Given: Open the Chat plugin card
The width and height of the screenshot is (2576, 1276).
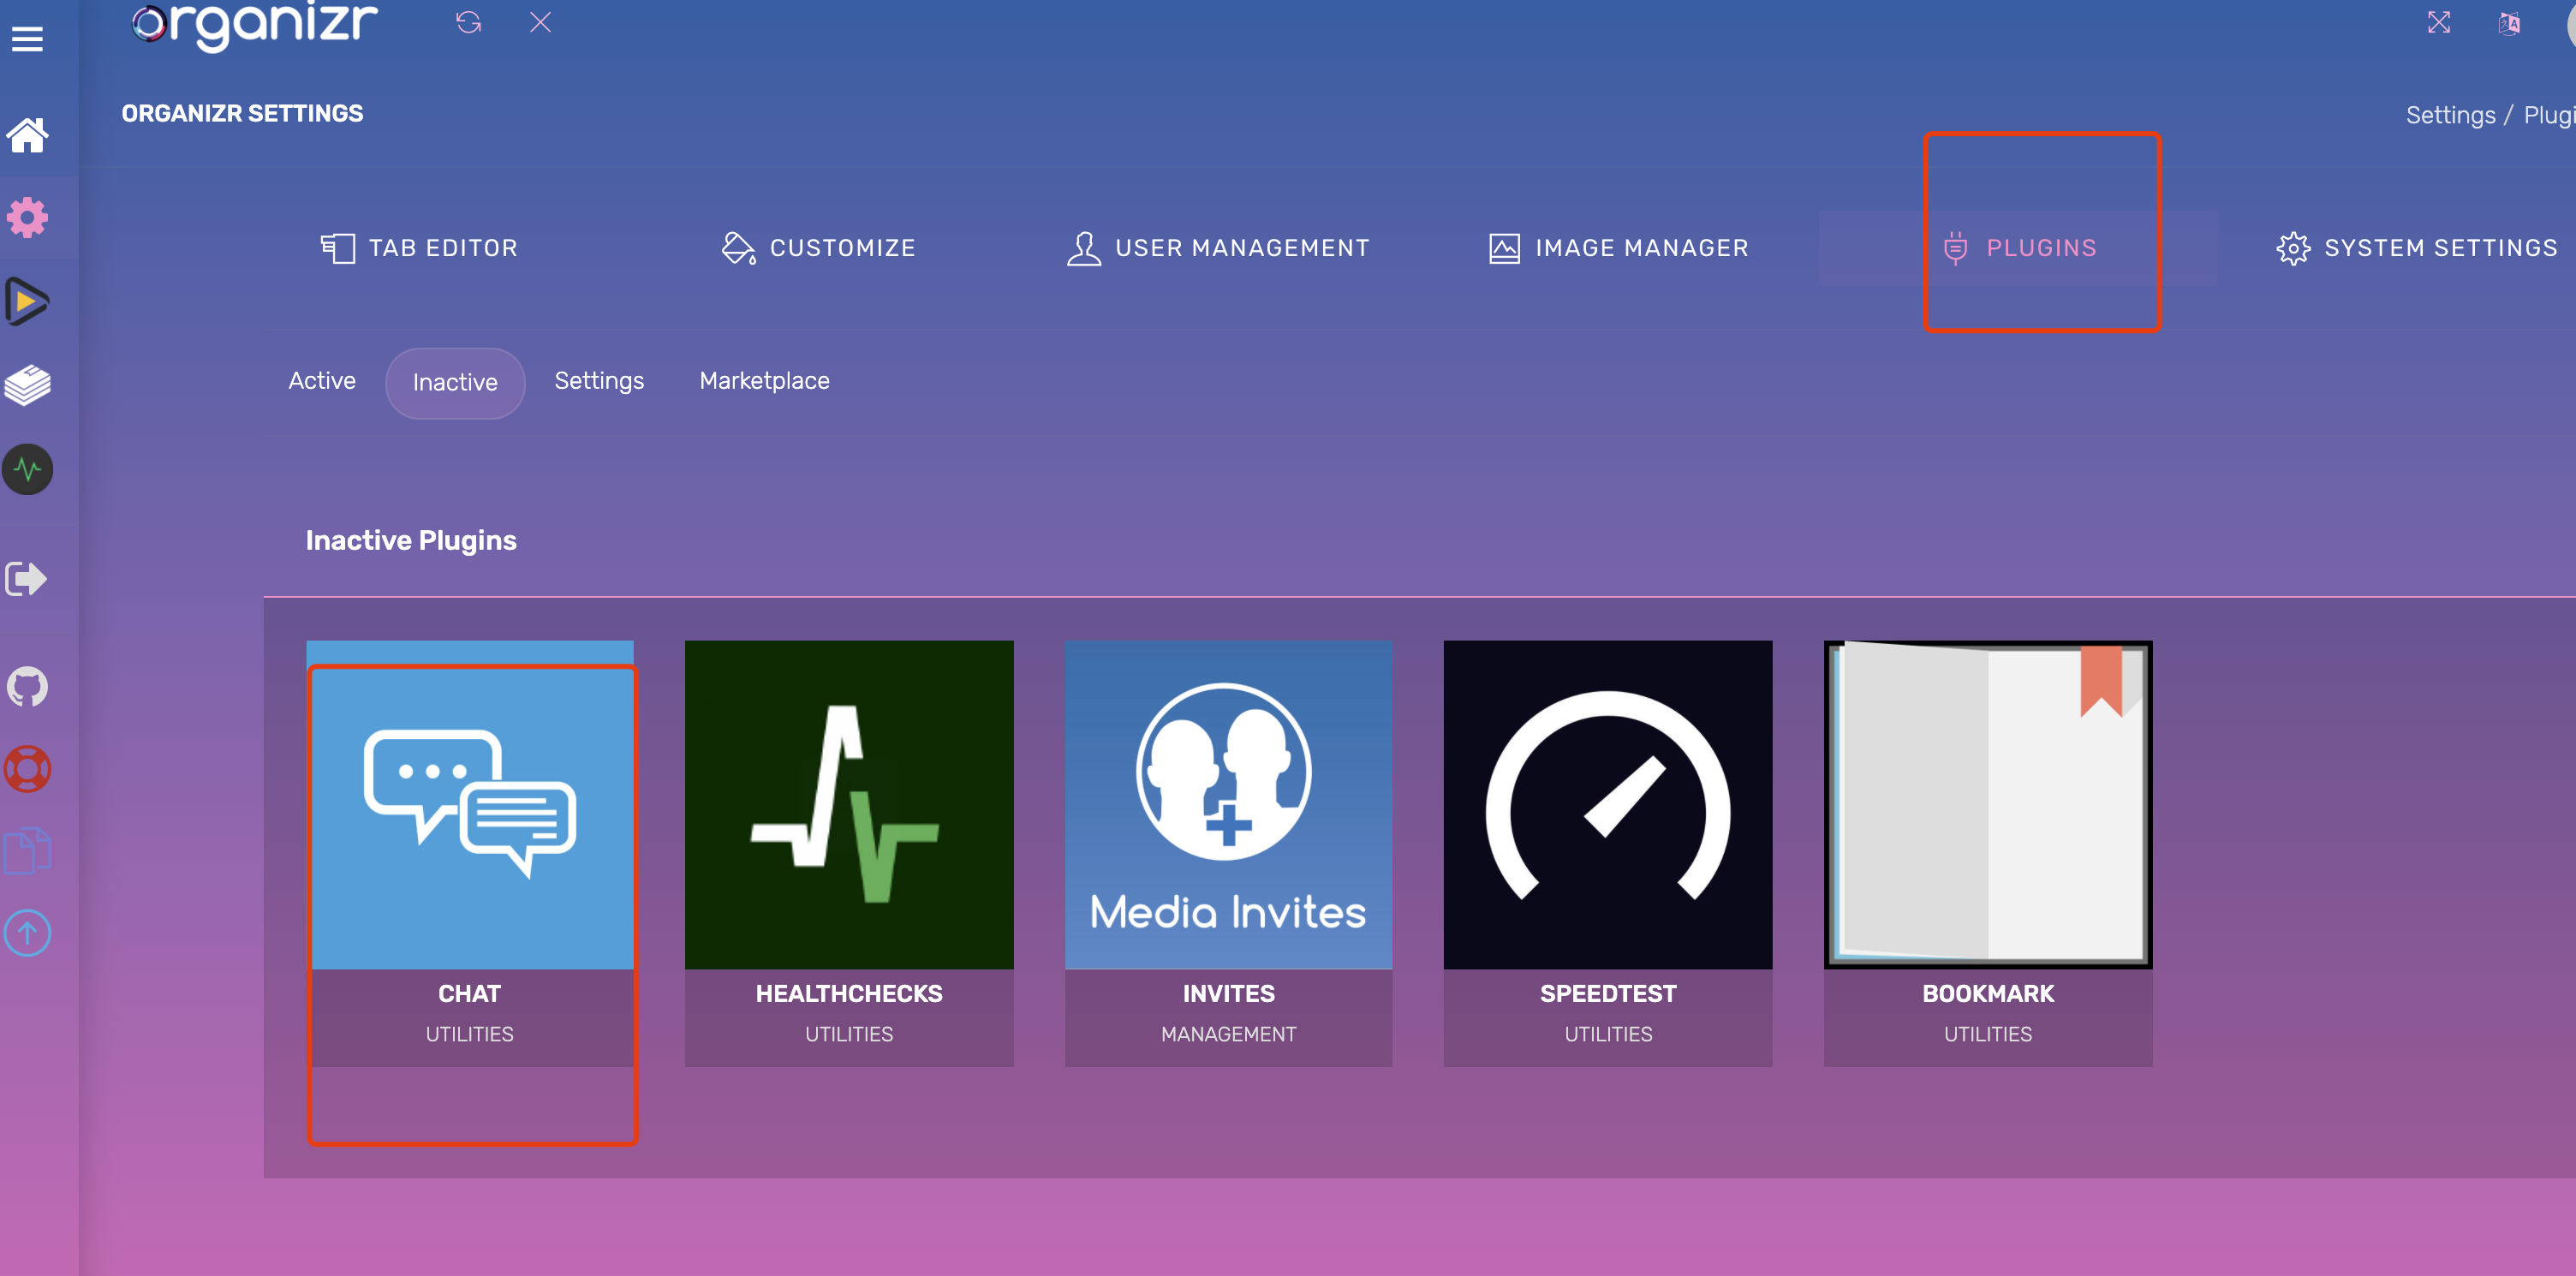Looking at the screenshot, I should point(469,853).
